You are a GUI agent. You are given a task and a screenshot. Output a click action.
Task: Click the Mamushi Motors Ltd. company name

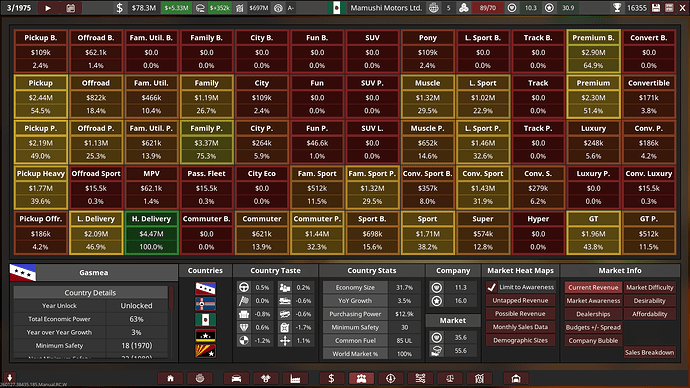coord(386,8)
